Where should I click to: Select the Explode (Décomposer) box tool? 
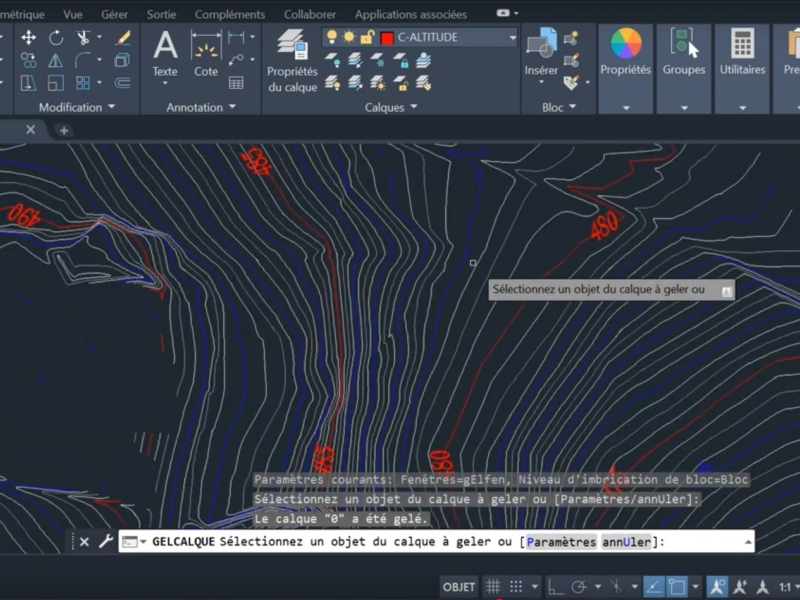click(122, 60)
